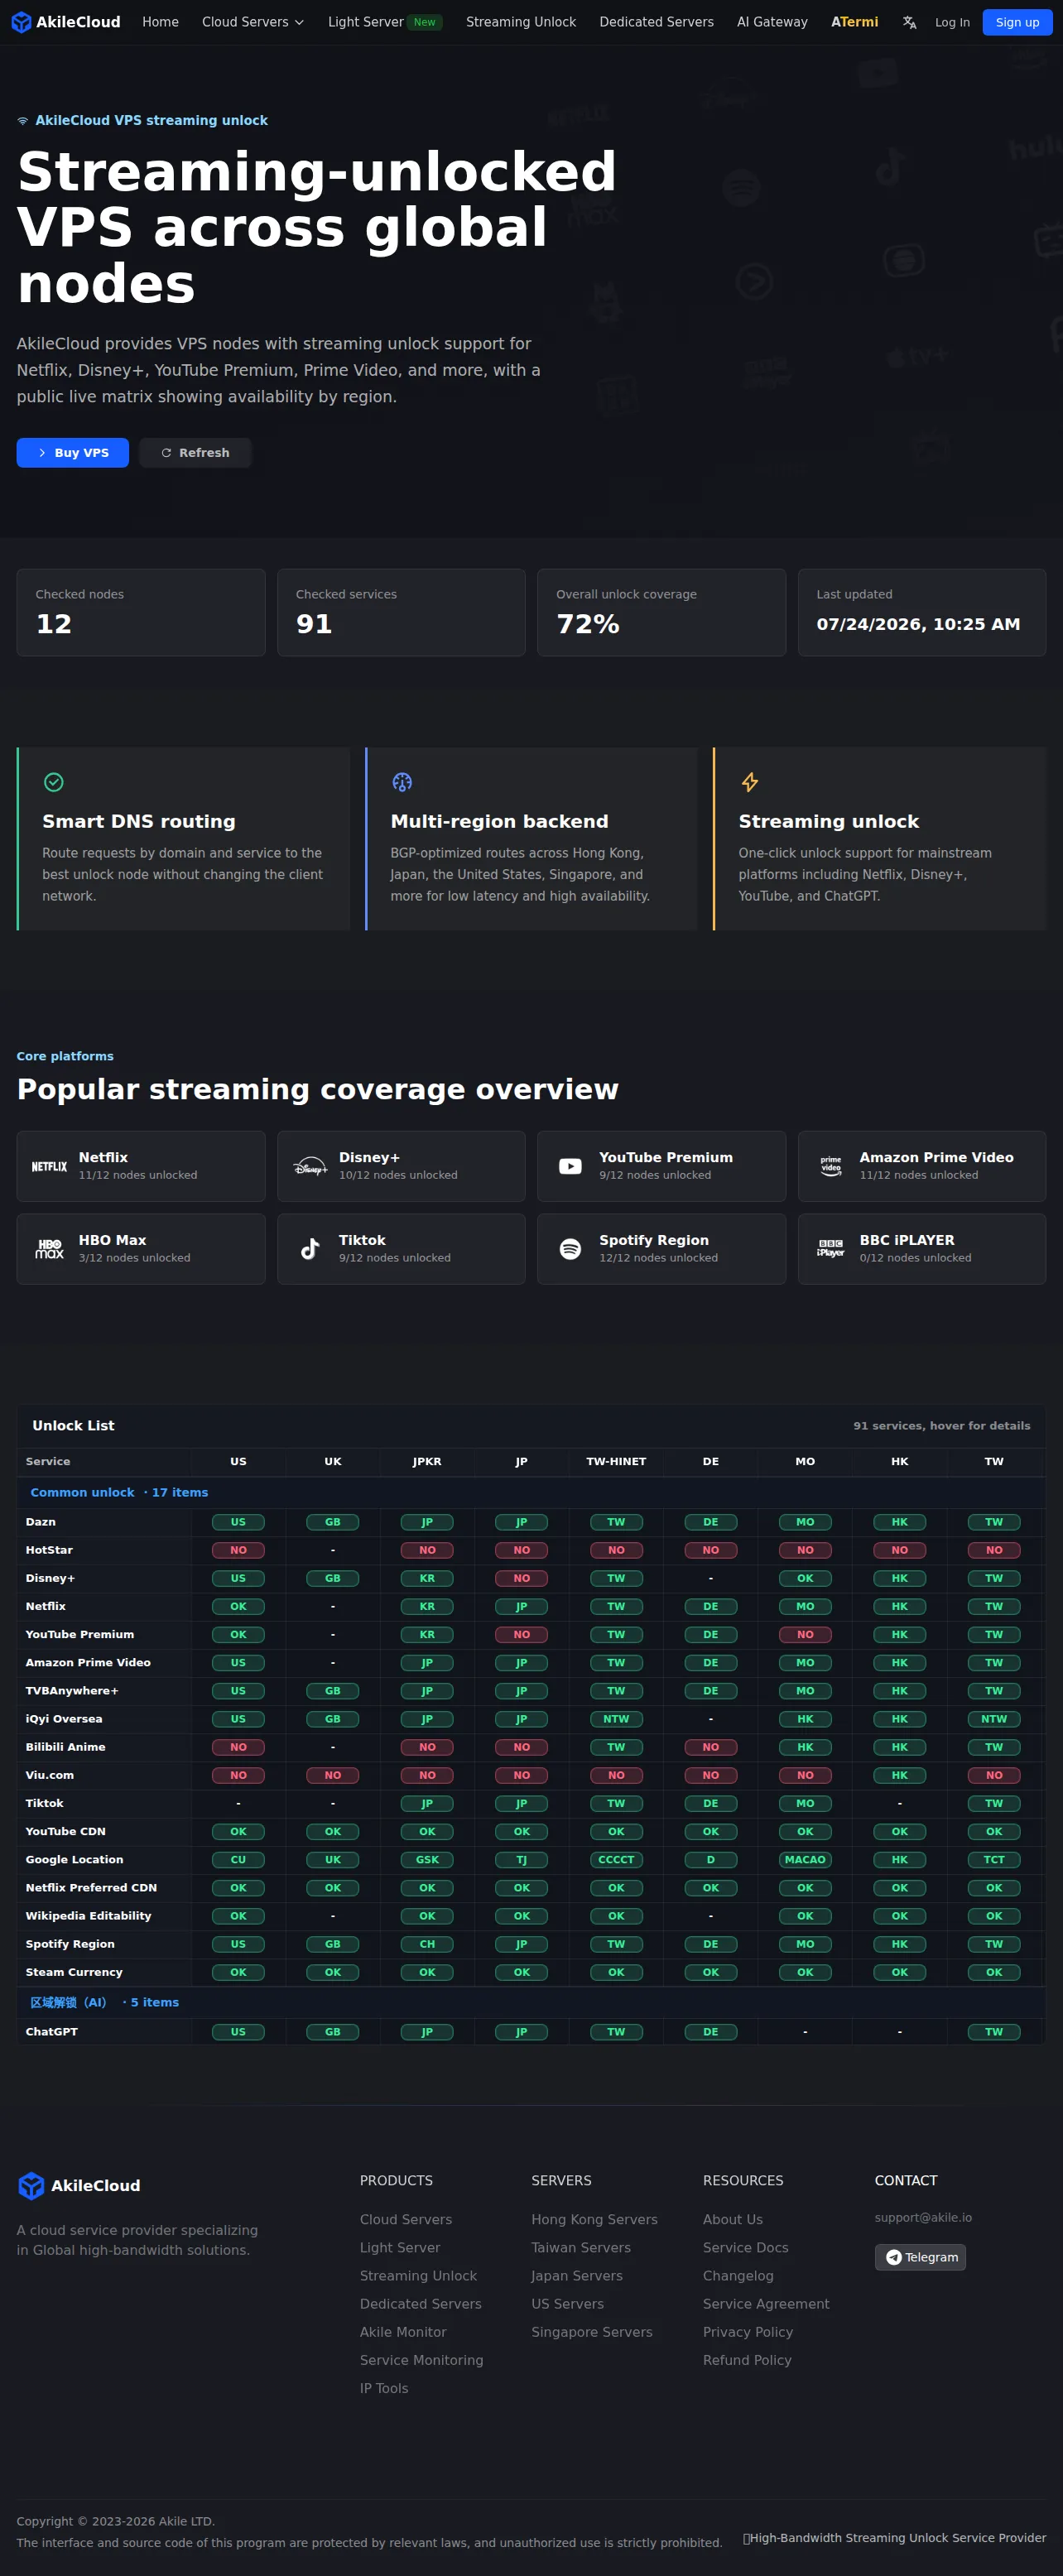Open the Refund Policy footer link

[x=747, y=2359]
